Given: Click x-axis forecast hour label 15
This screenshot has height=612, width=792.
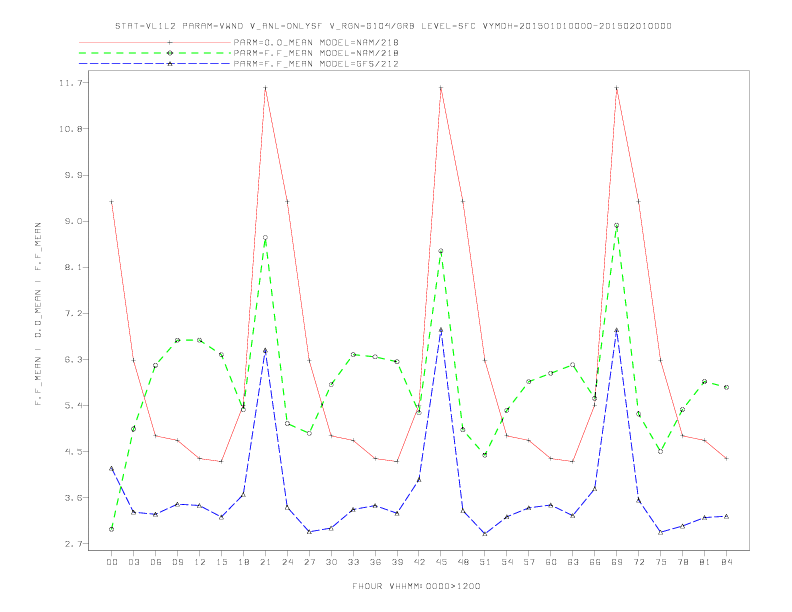Looking at the screenshot, I should pyautogui.click(x=221, y=562).
